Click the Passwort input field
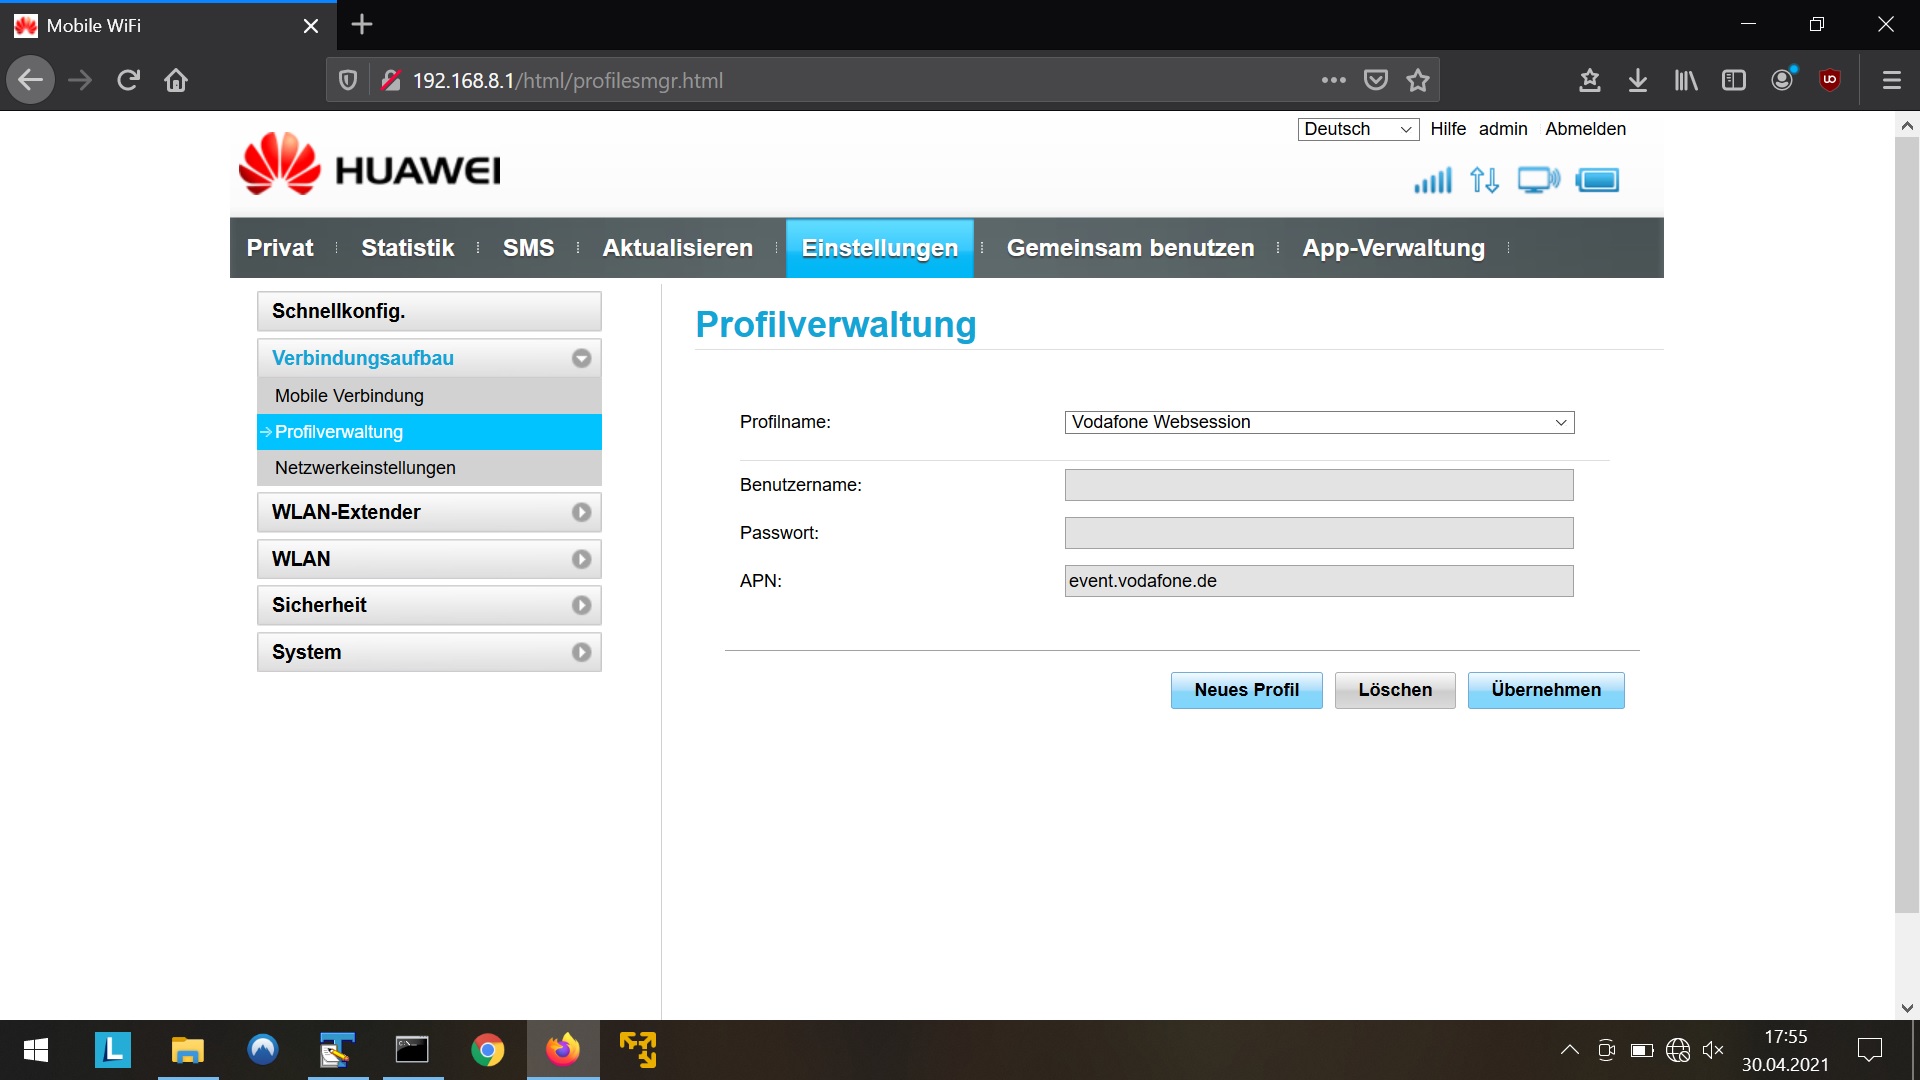Viewport: 1920px width, 1080px height. point(1319,533)
